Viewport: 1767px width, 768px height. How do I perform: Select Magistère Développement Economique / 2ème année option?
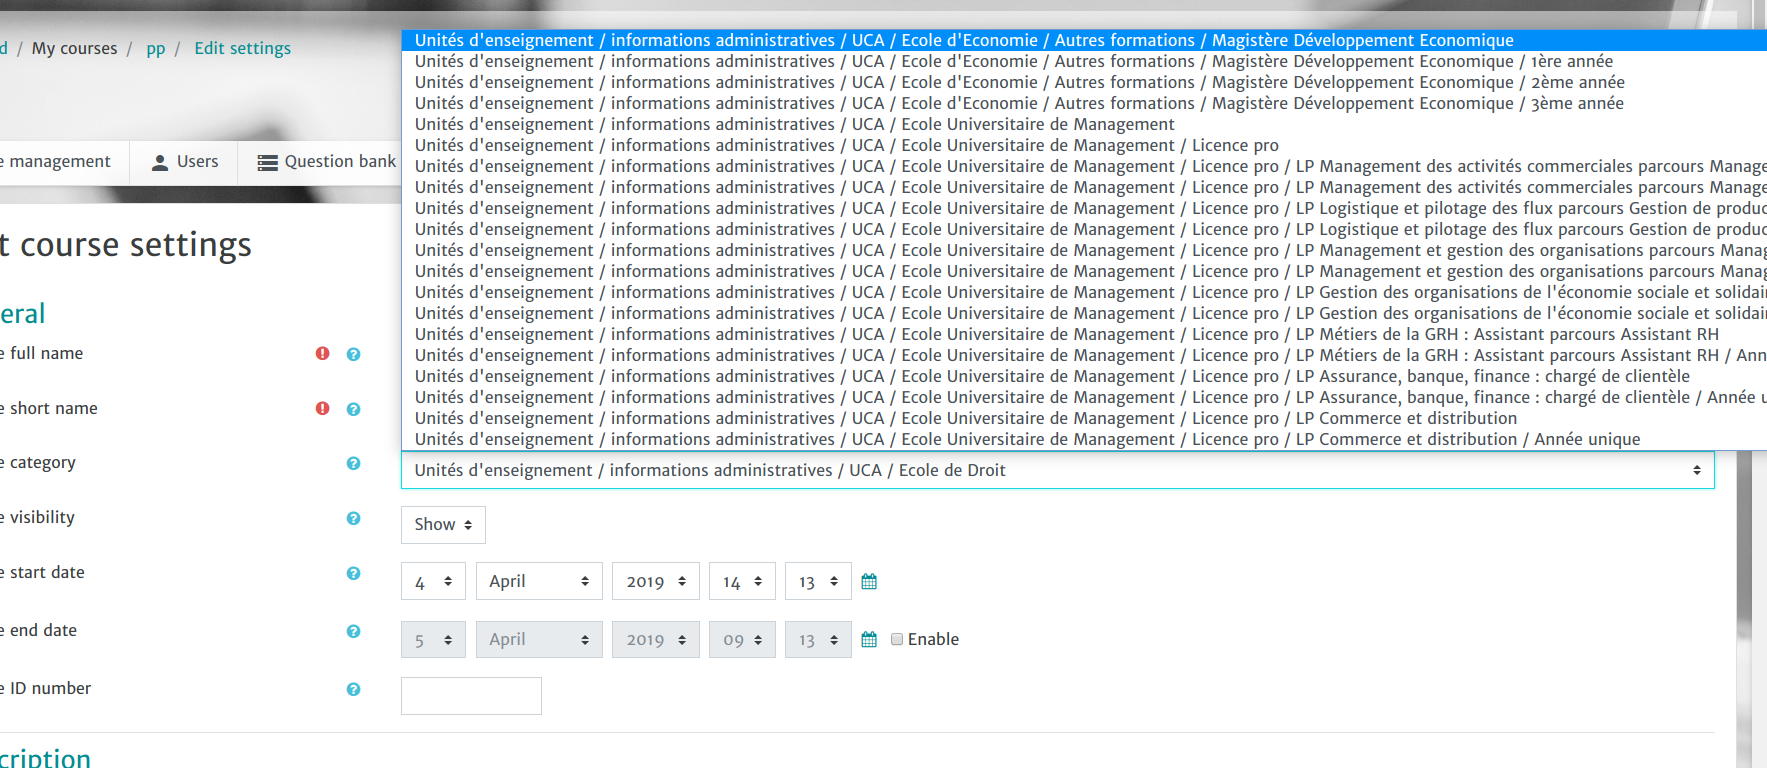pos(1084,82)
